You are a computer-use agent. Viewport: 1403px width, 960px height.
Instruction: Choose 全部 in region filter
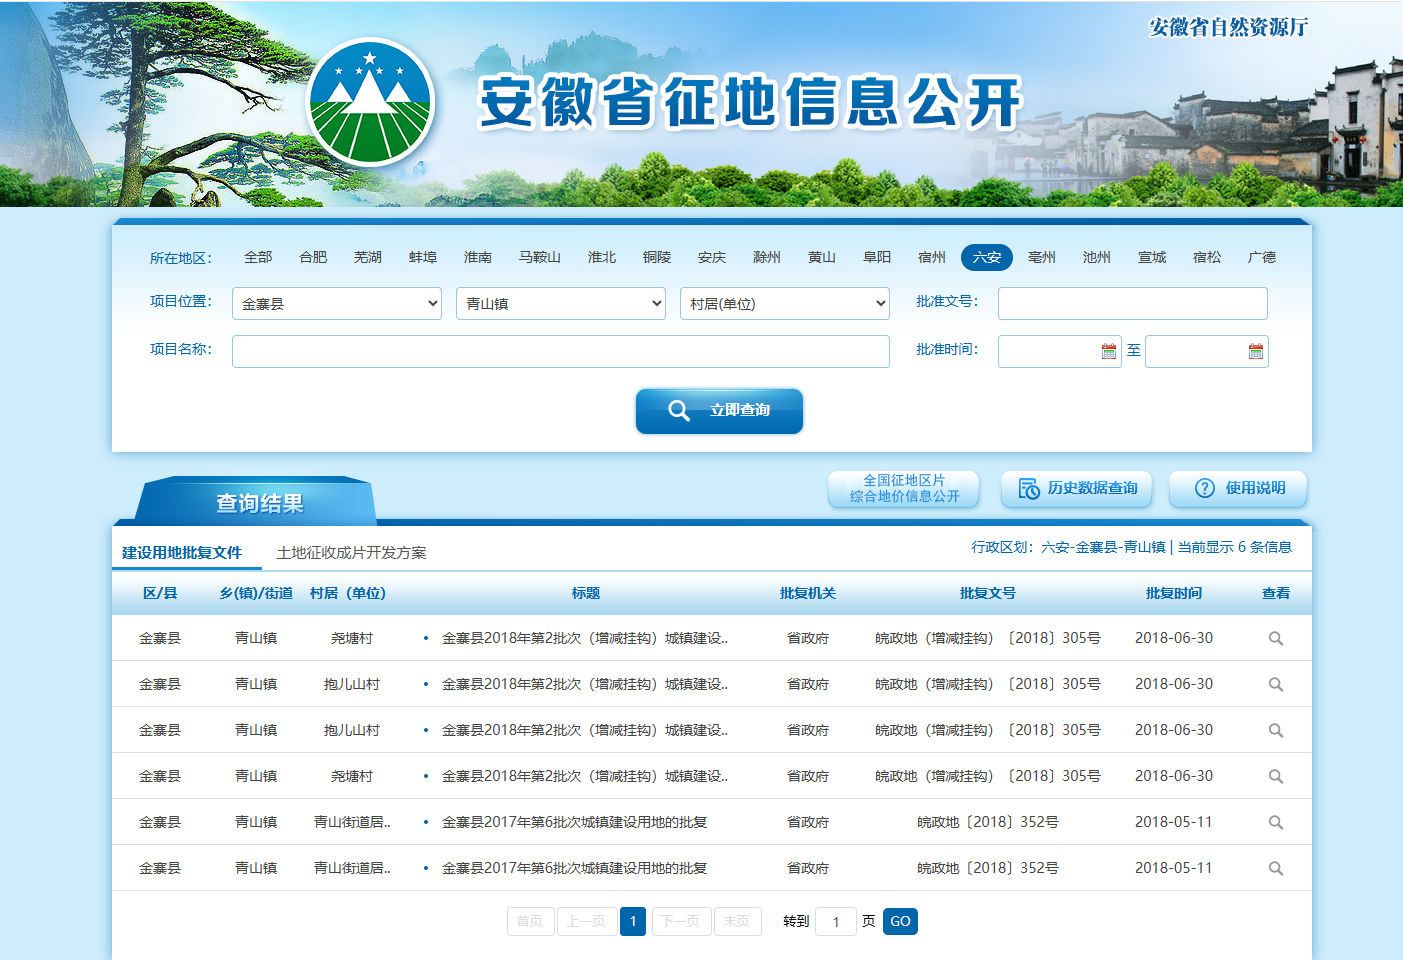click(258, 257)
